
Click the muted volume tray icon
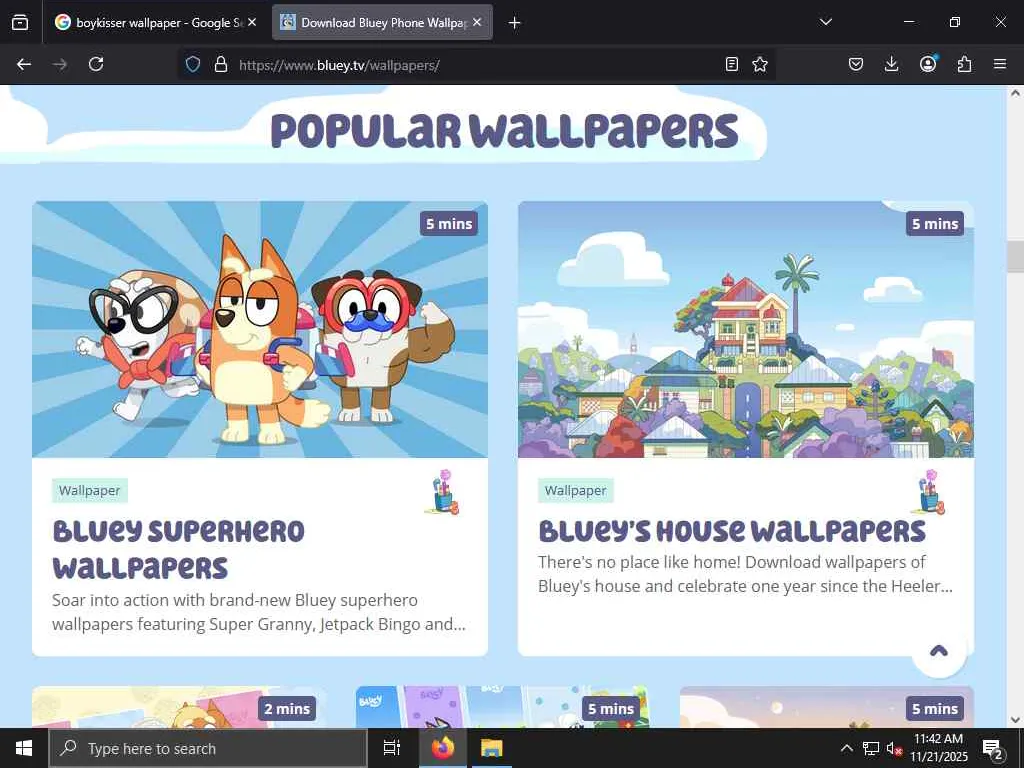(x=894, y=748)
